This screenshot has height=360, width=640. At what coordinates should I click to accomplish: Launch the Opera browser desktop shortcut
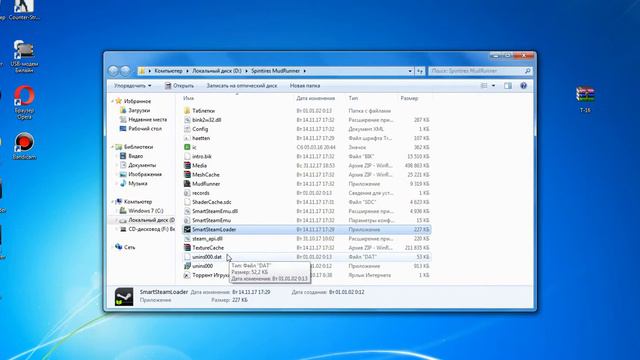[24, 102]
